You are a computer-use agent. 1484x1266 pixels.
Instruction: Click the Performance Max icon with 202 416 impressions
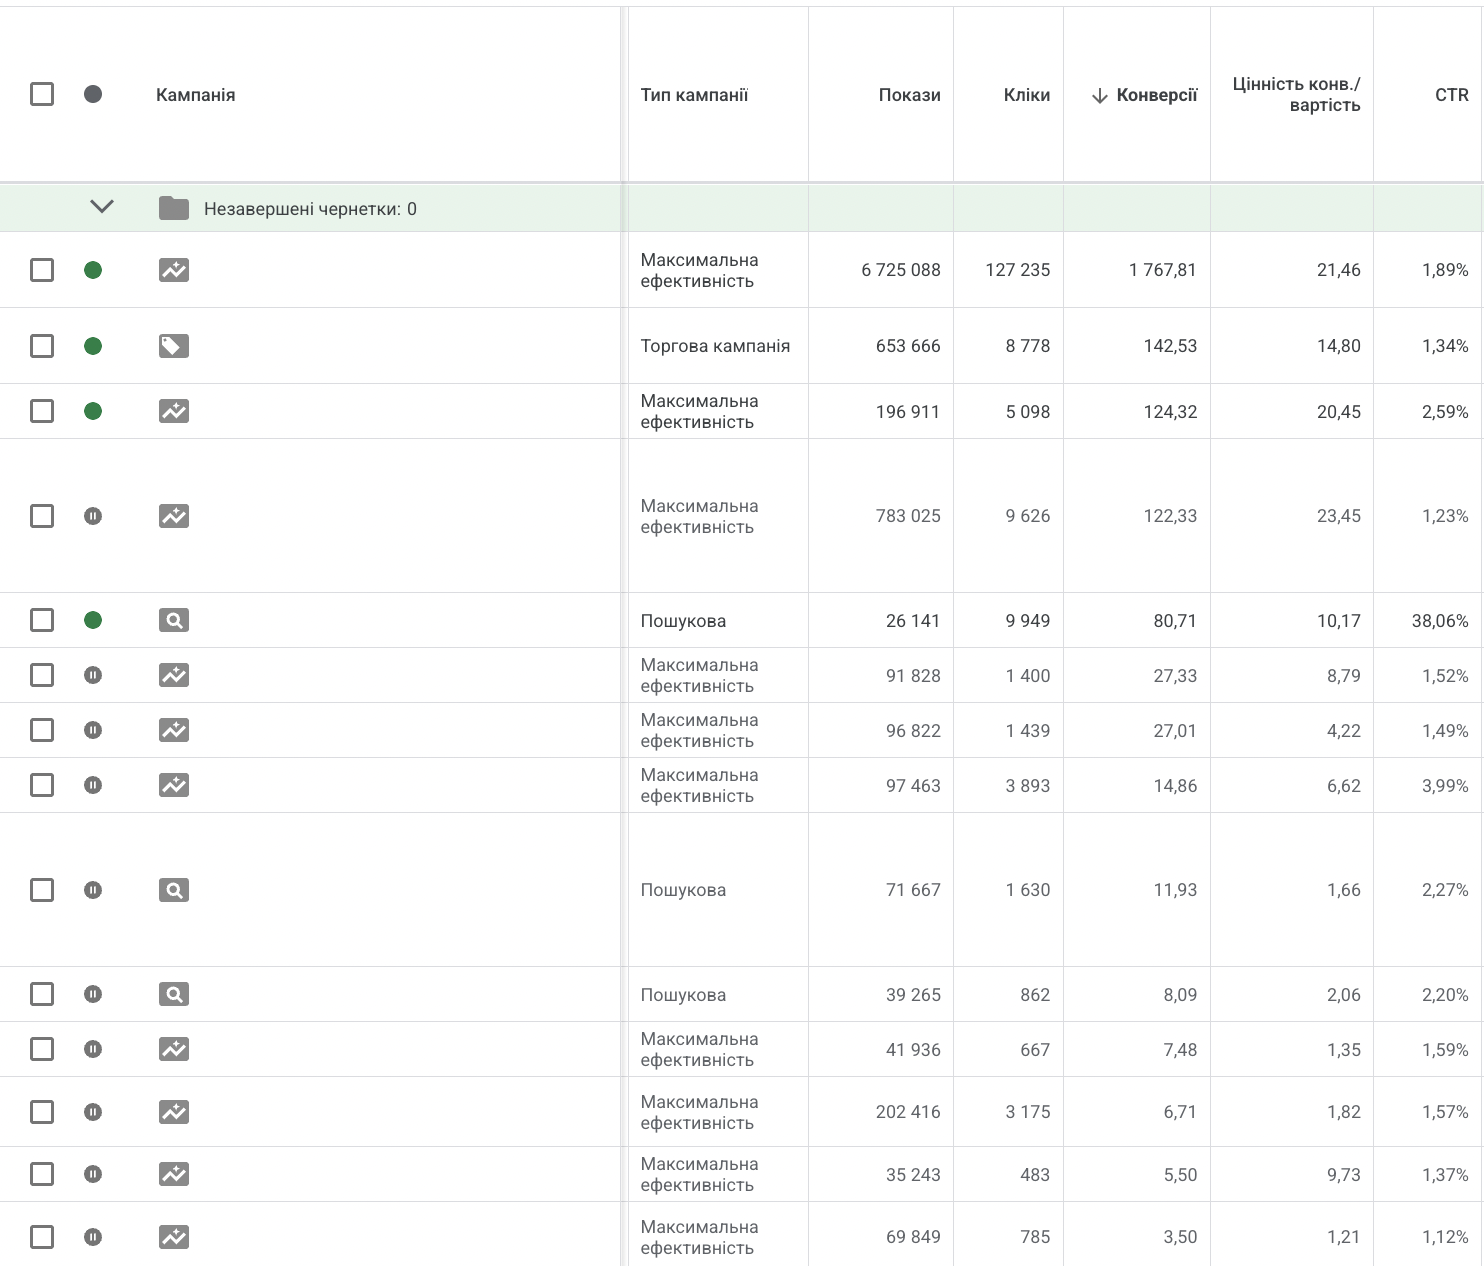click(x=174, y=1112)
